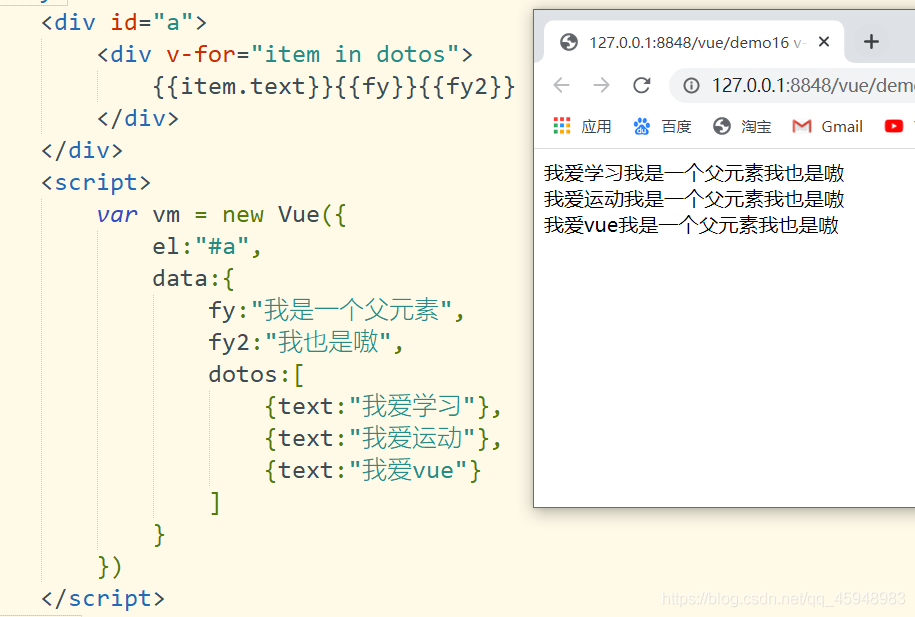Click the code line <div id="a">
This screenshot has height=617, width=915.
[x=124, y=22]
